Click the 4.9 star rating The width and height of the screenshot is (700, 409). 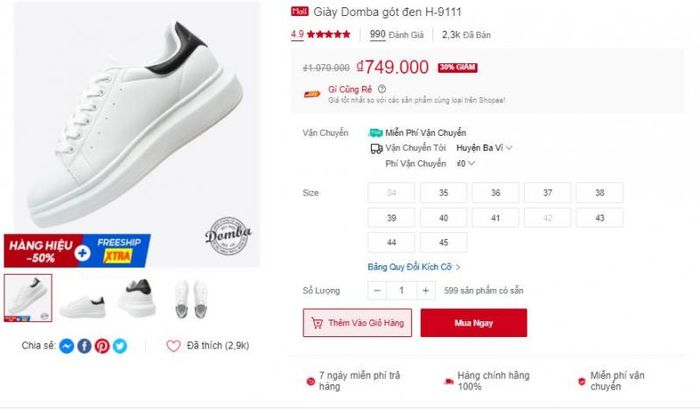point(321,34)
